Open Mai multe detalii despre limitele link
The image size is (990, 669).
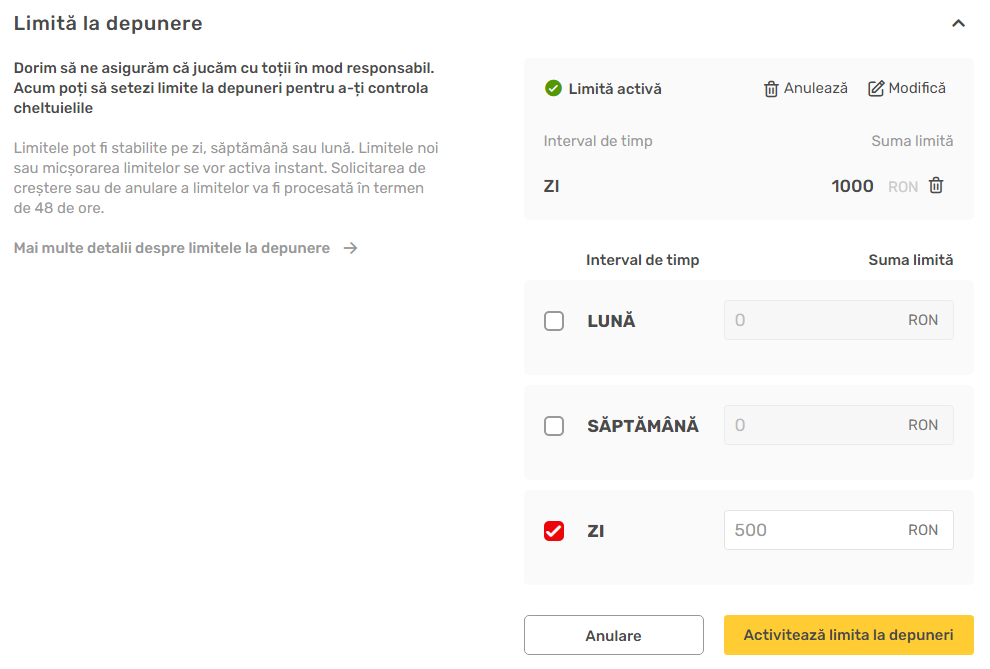point(172,248)
